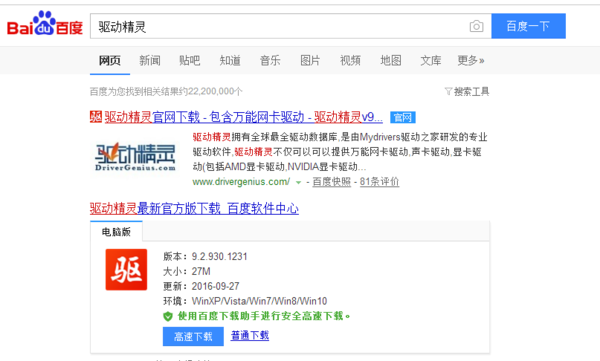Click the 高速下载 button

pos(193,336)
